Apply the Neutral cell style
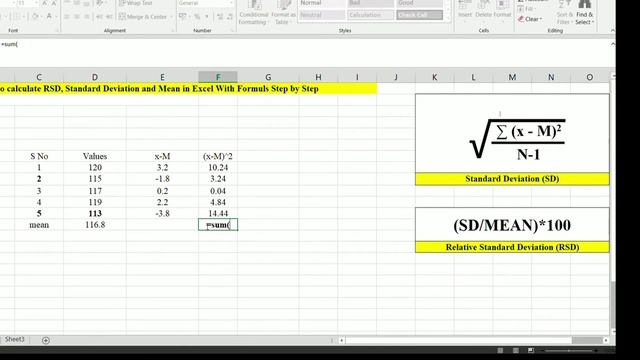 coord(322,15)
